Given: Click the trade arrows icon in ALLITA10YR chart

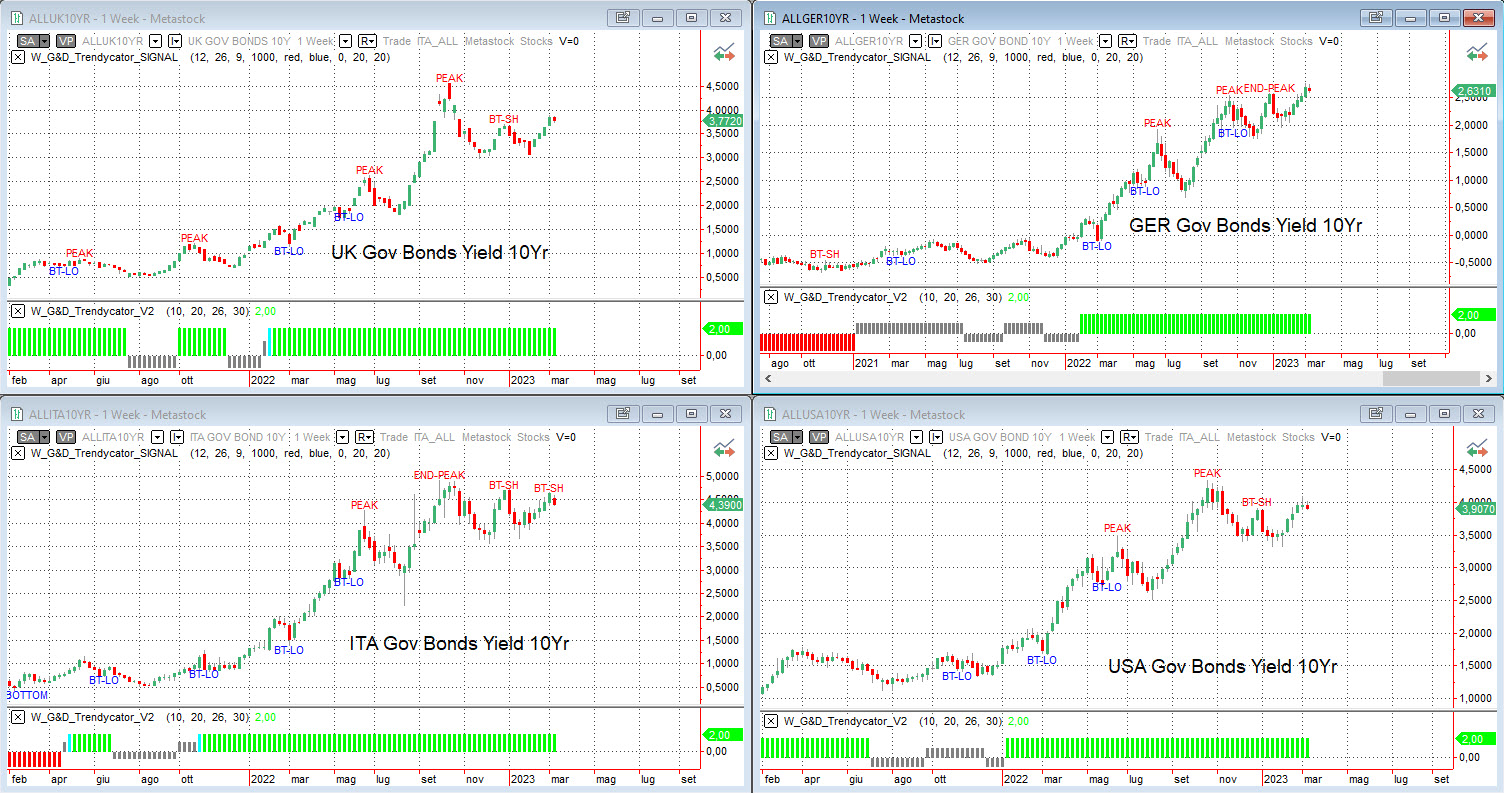Looking at the screenshot, I should 724,448.
